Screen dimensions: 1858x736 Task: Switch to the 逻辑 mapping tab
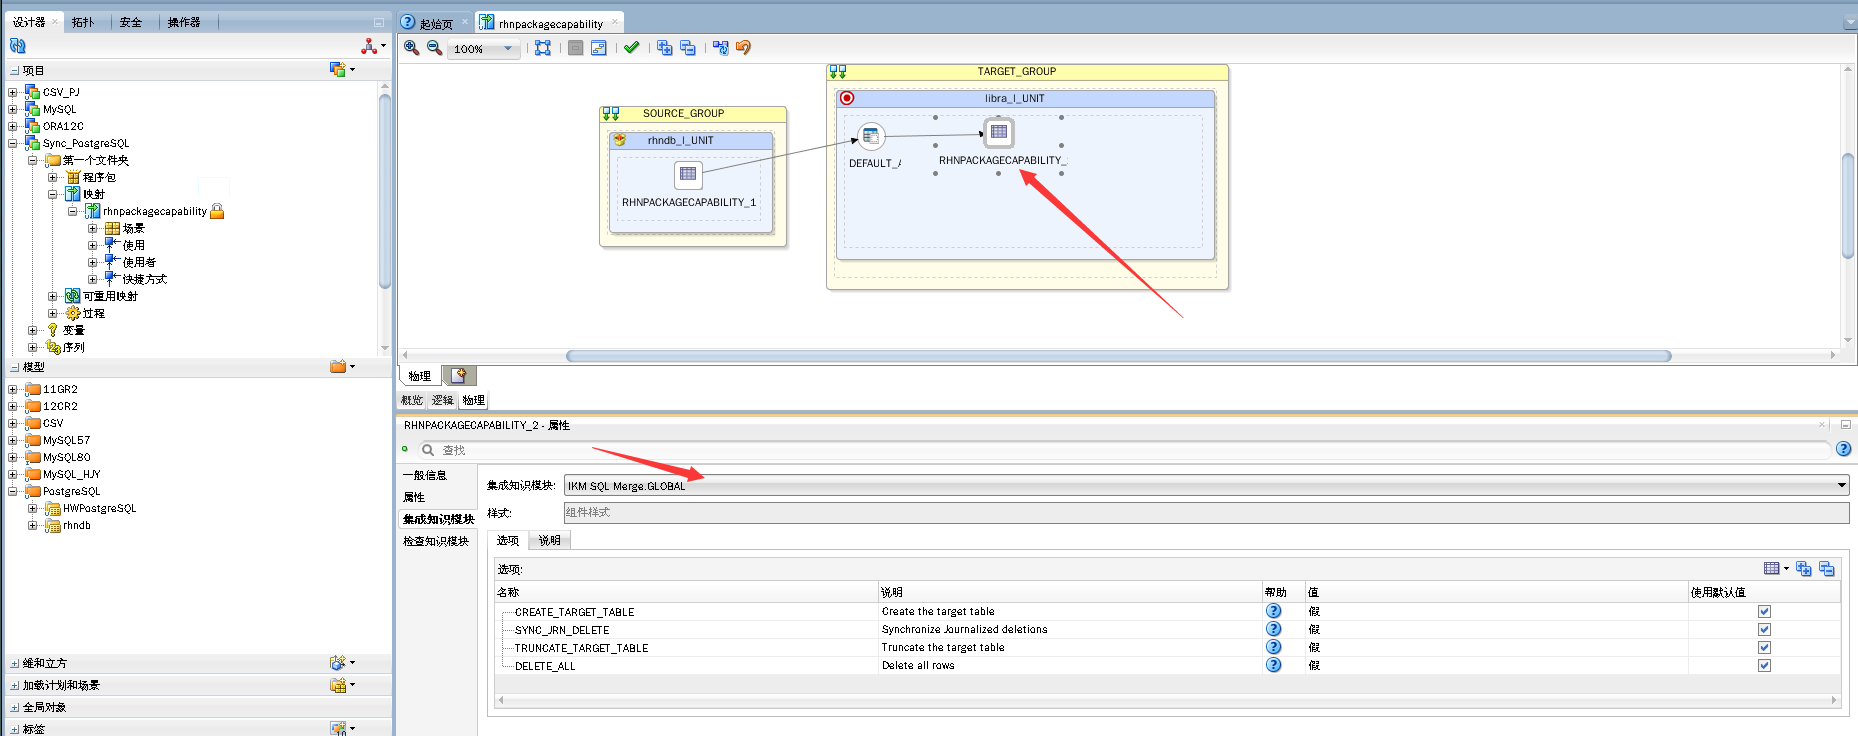(x=443, y=400)
